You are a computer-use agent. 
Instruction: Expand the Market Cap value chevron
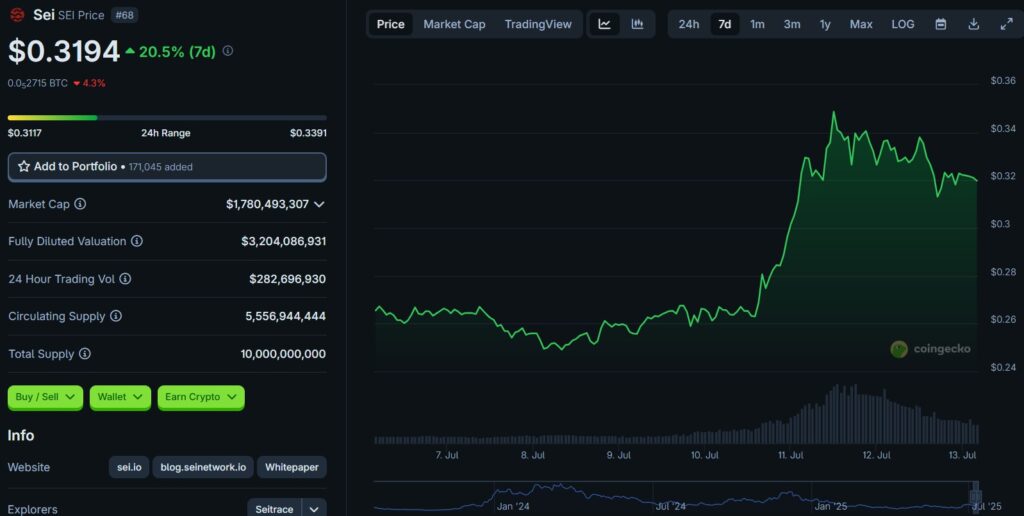[319, 204]
